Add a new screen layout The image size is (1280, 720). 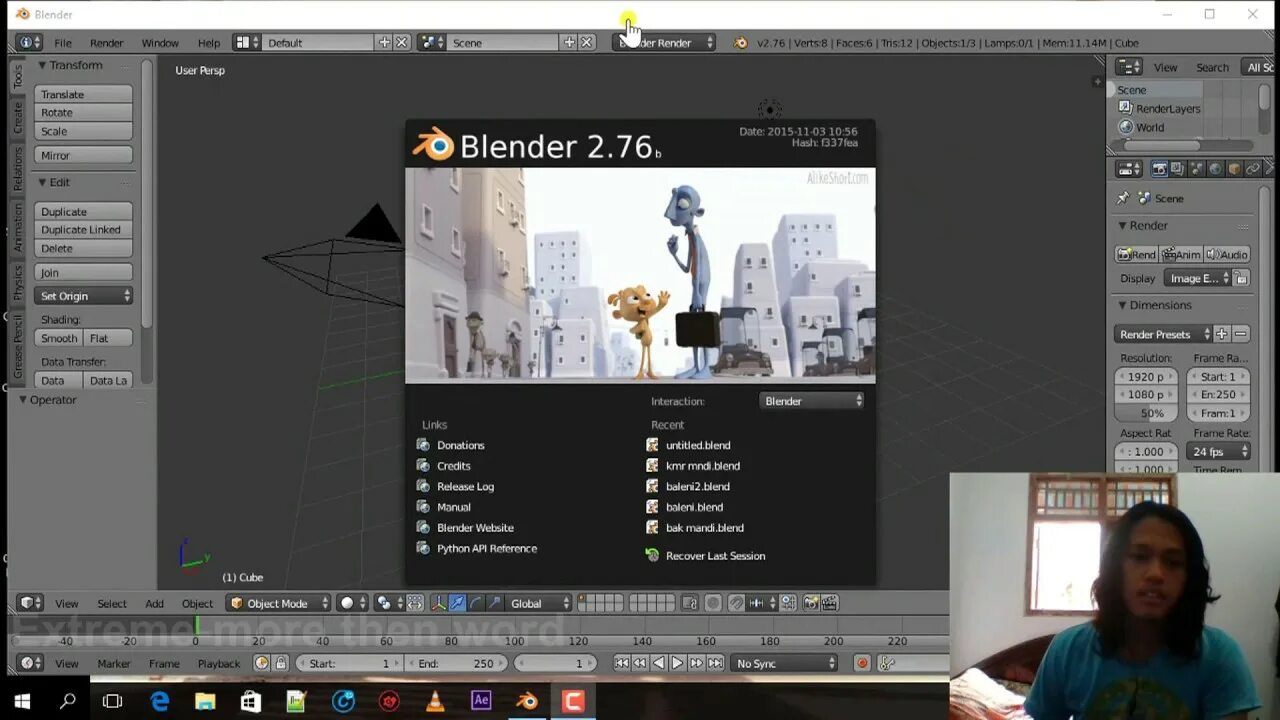pyautogui.click(x=384, y=43)
